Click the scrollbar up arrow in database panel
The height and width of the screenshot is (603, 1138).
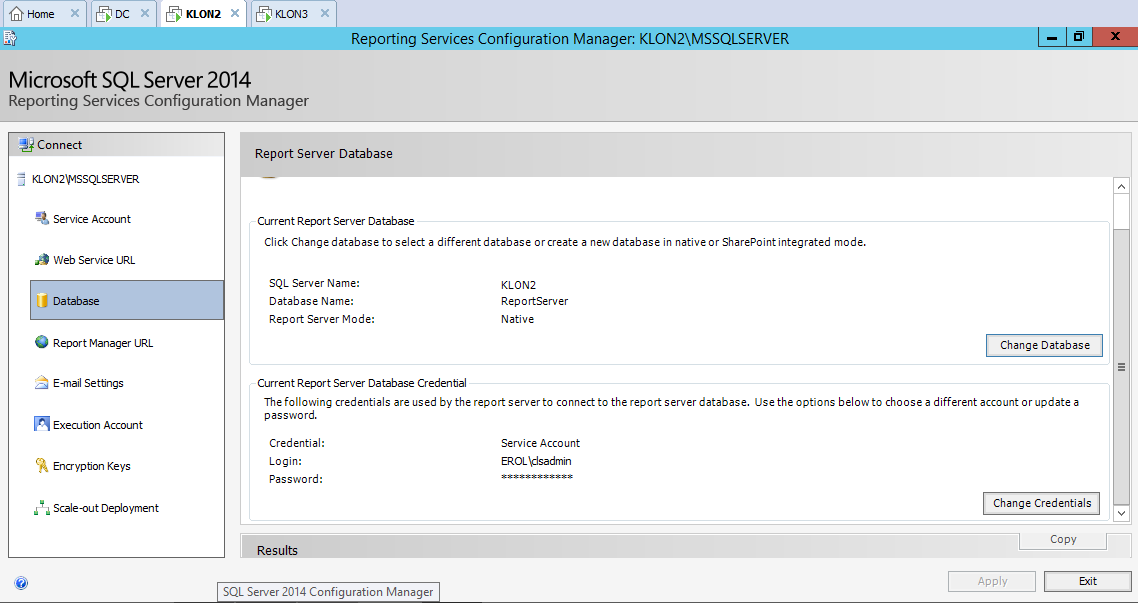tap(1121, 187)
